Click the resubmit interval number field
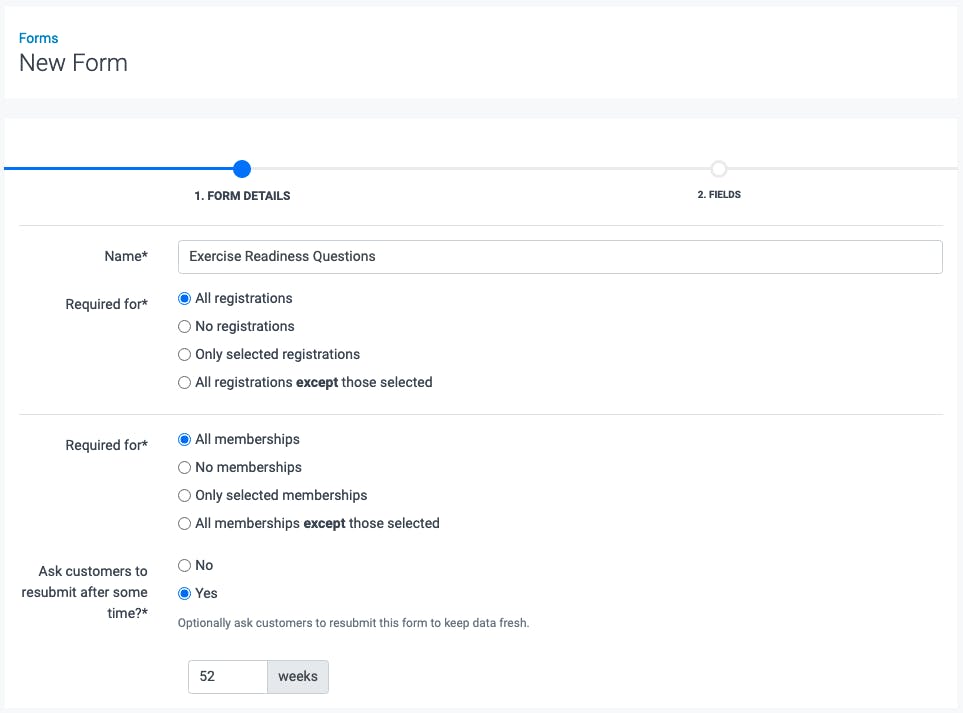 pos(227,676)
